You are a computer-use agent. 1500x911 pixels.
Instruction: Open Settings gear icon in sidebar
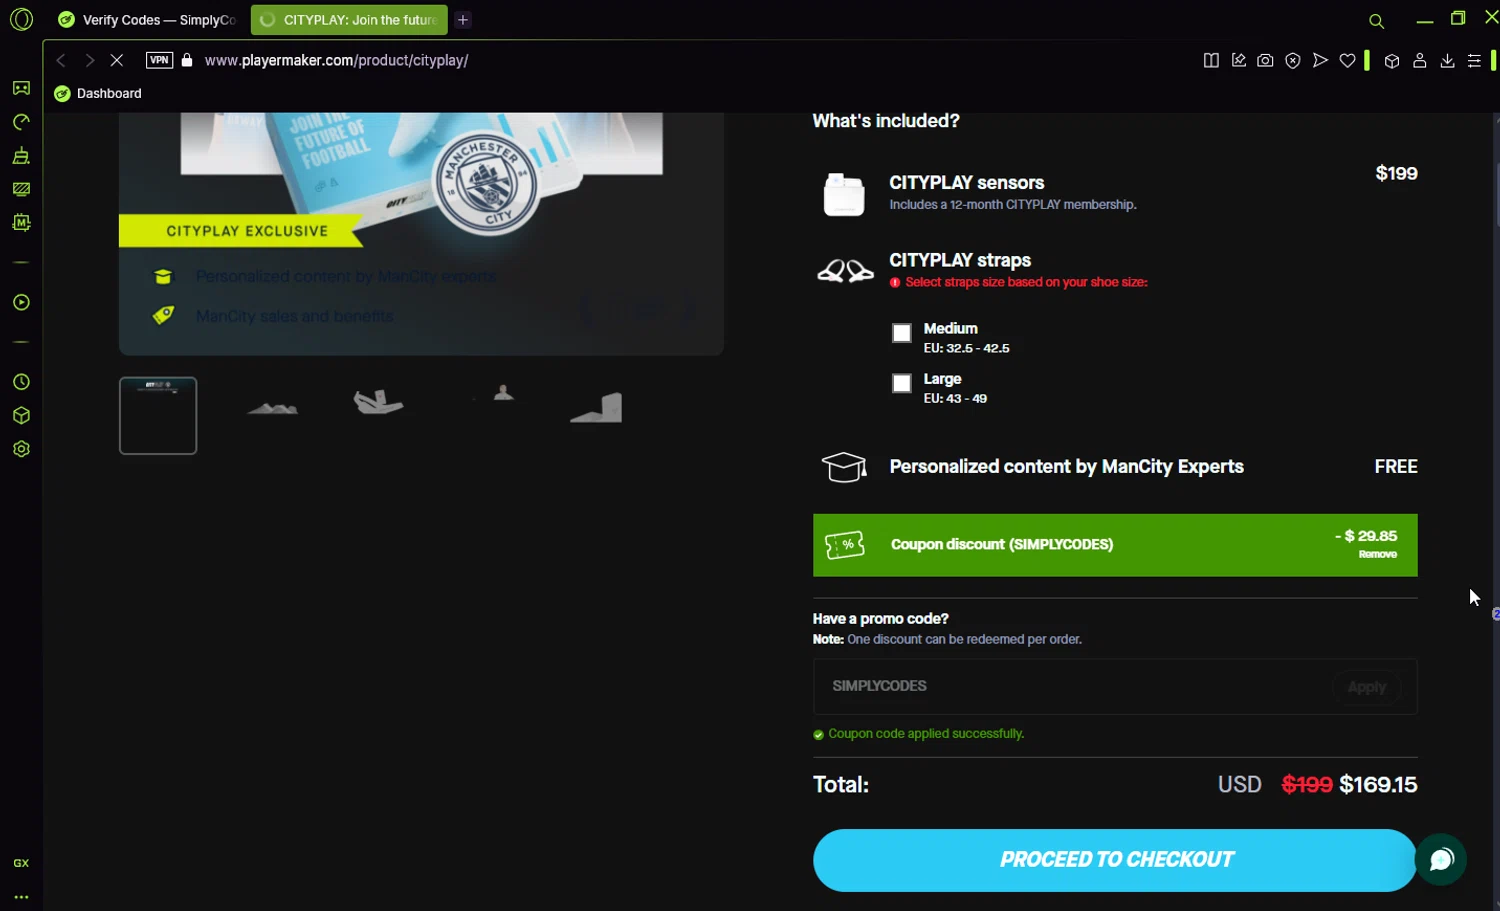(21, 449)
